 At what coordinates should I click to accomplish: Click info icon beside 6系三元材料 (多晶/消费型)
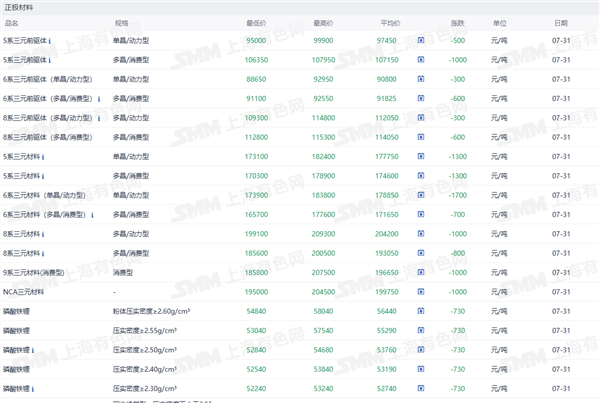coord(92,215)
